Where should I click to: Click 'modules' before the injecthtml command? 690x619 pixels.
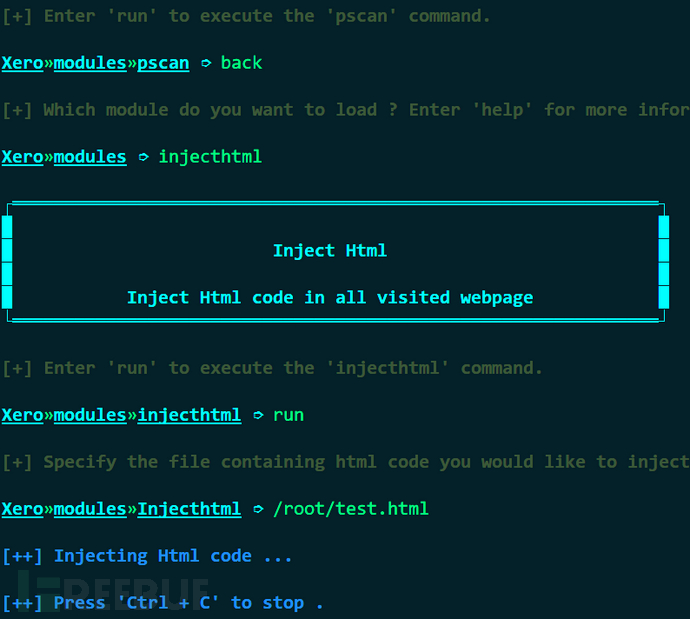90,157
